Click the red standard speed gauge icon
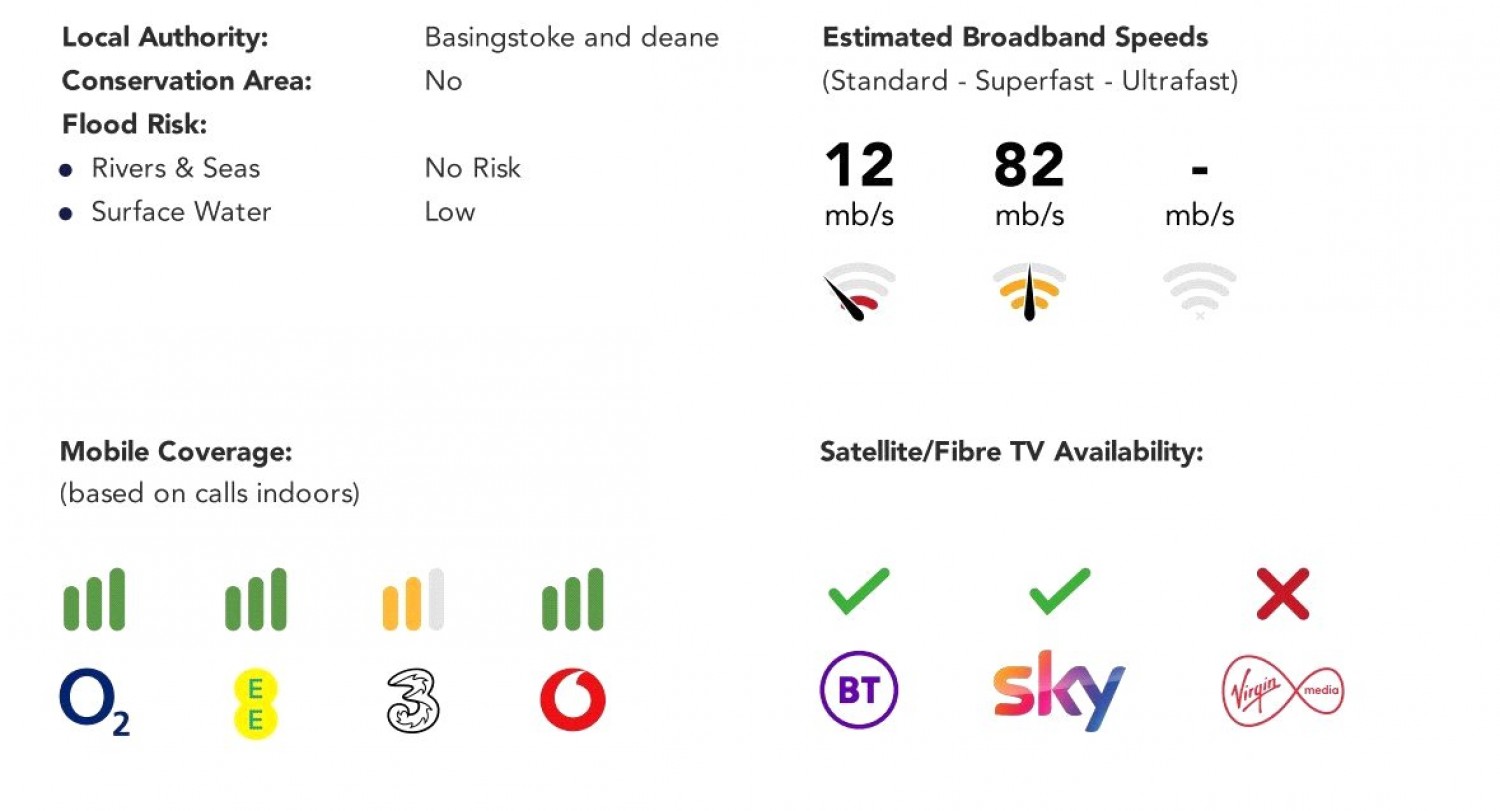This screenshot has width=1500, height=811. pos(859,291)
